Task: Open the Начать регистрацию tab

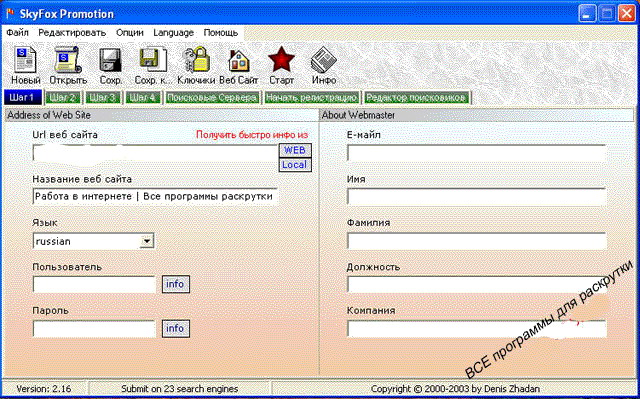Action: click(x=311, y=98)
